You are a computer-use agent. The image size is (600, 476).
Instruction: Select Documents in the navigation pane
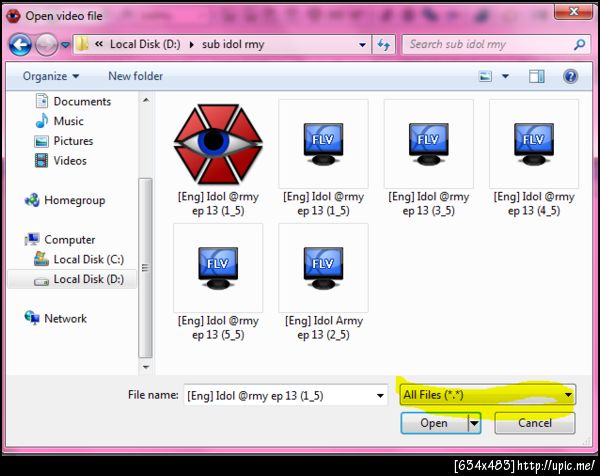point(73,101)
